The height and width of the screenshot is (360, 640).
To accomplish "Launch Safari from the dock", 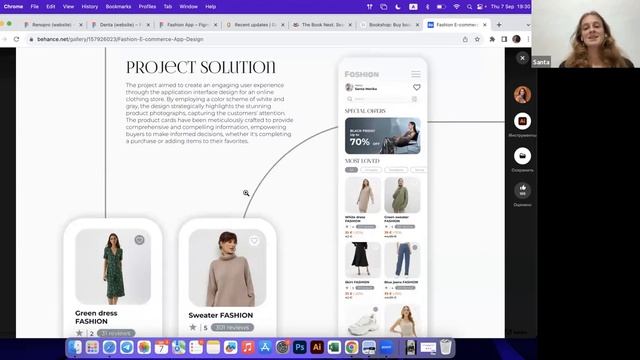I will point(109,347).
